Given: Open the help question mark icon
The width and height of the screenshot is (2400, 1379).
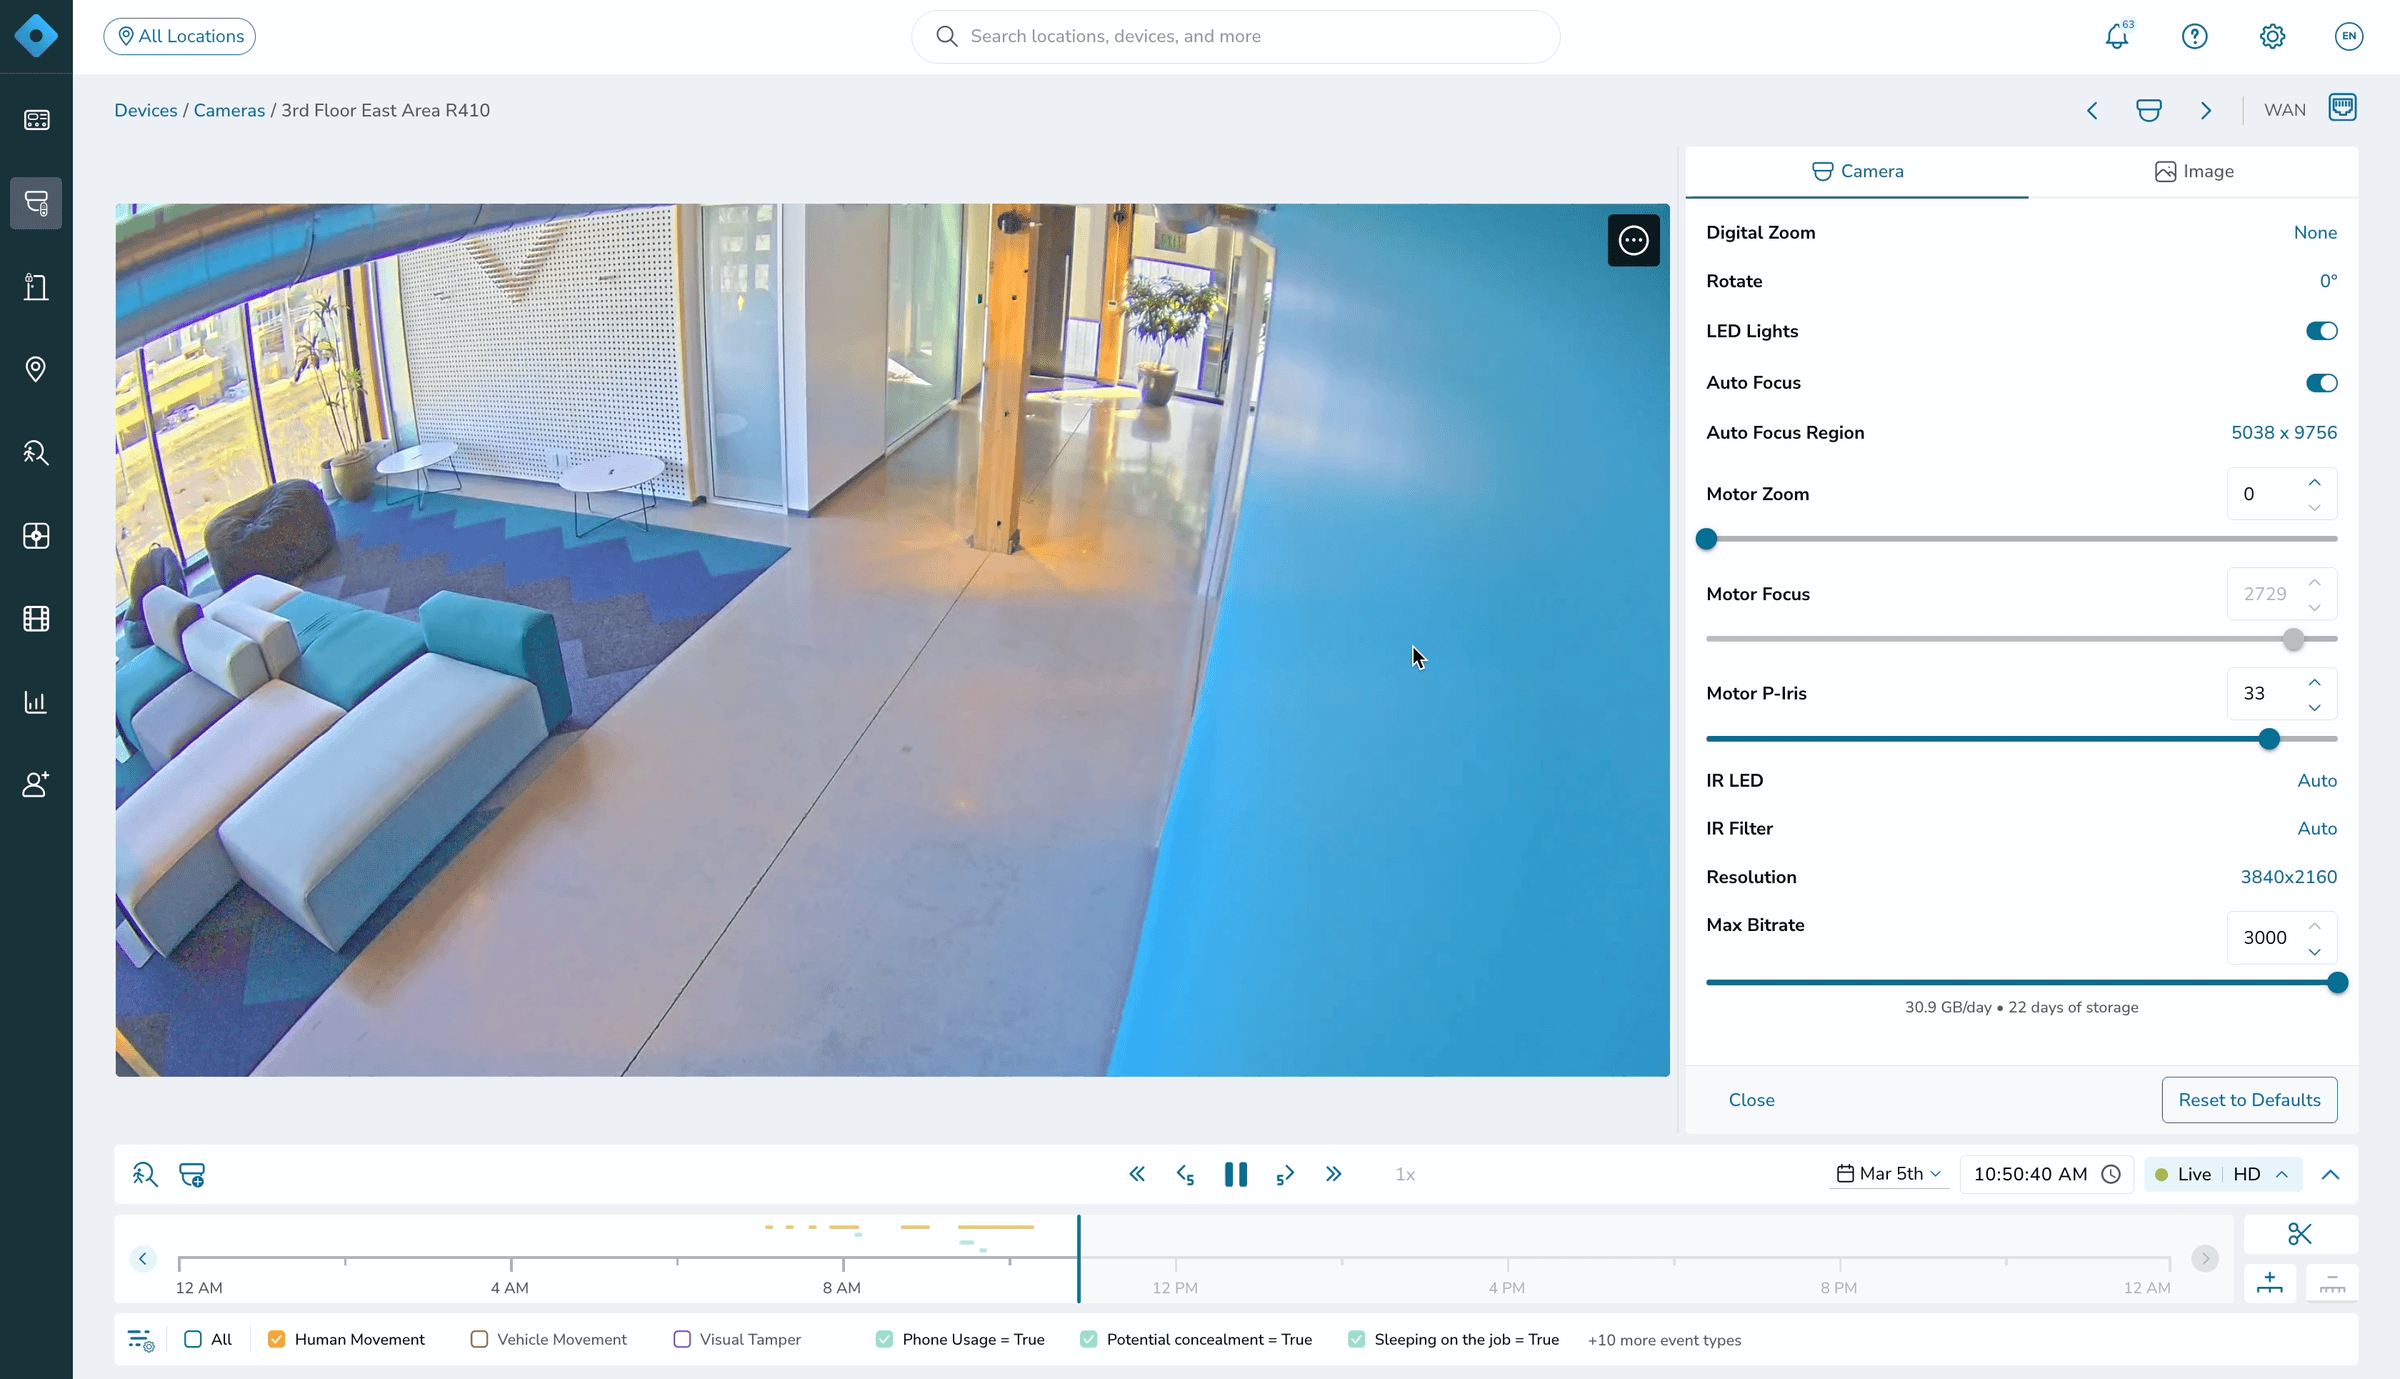Looking at the screenshot, I should tap(2194, 37).
